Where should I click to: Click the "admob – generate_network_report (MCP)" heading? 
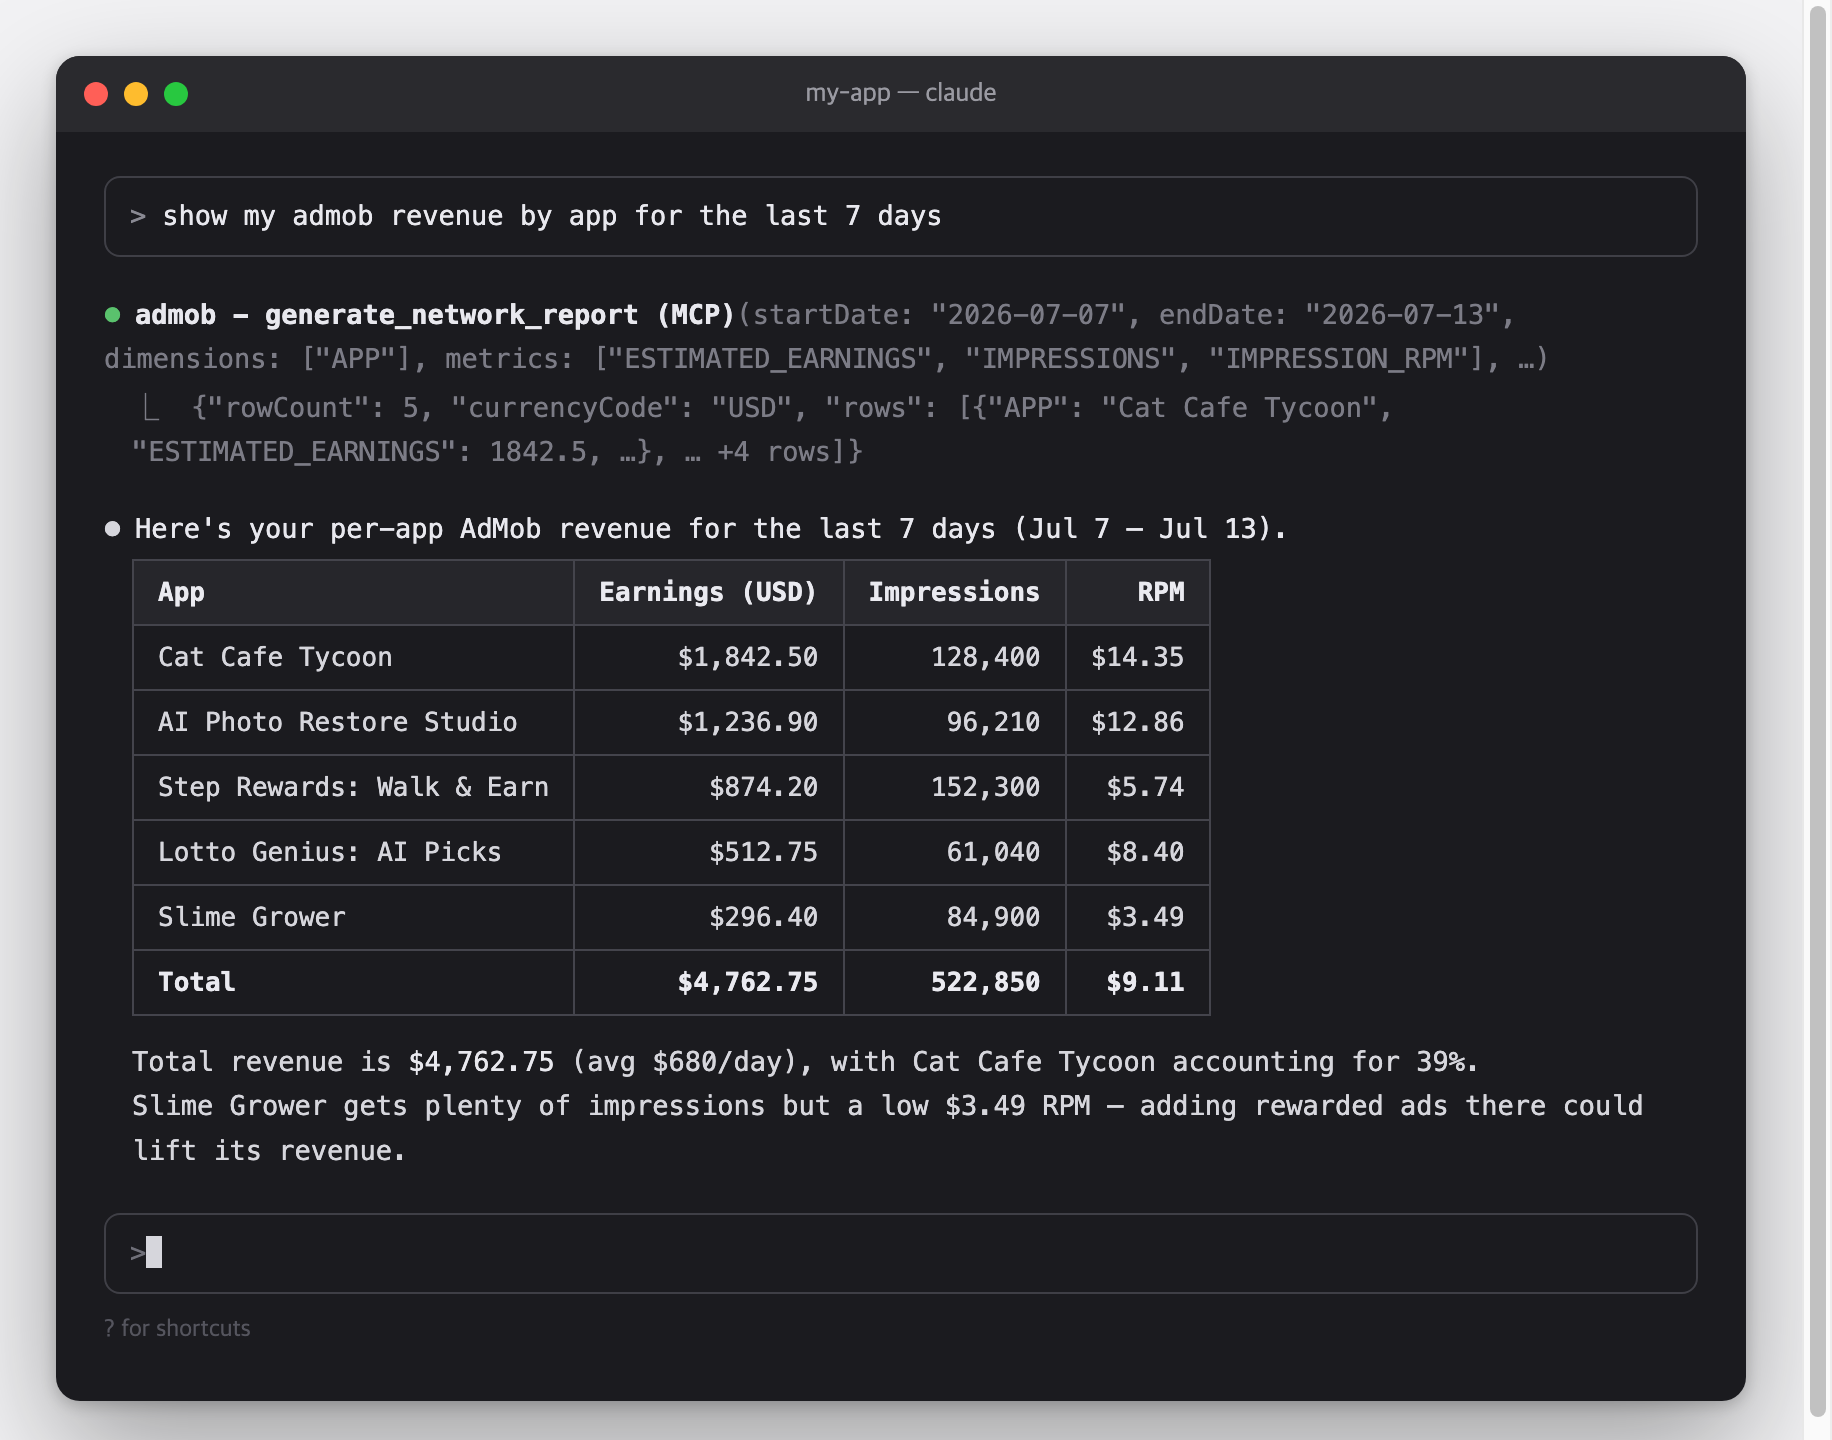click(x=435, y=315)
